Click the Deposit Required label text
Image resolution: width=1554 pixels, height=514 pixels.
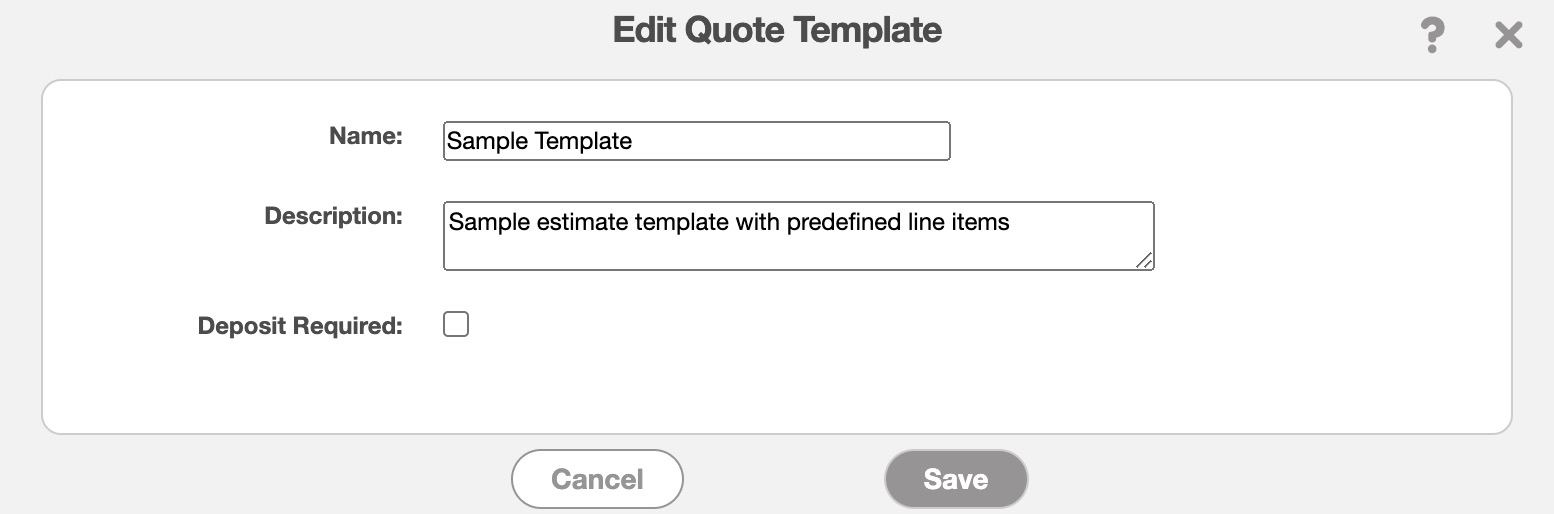300,326
